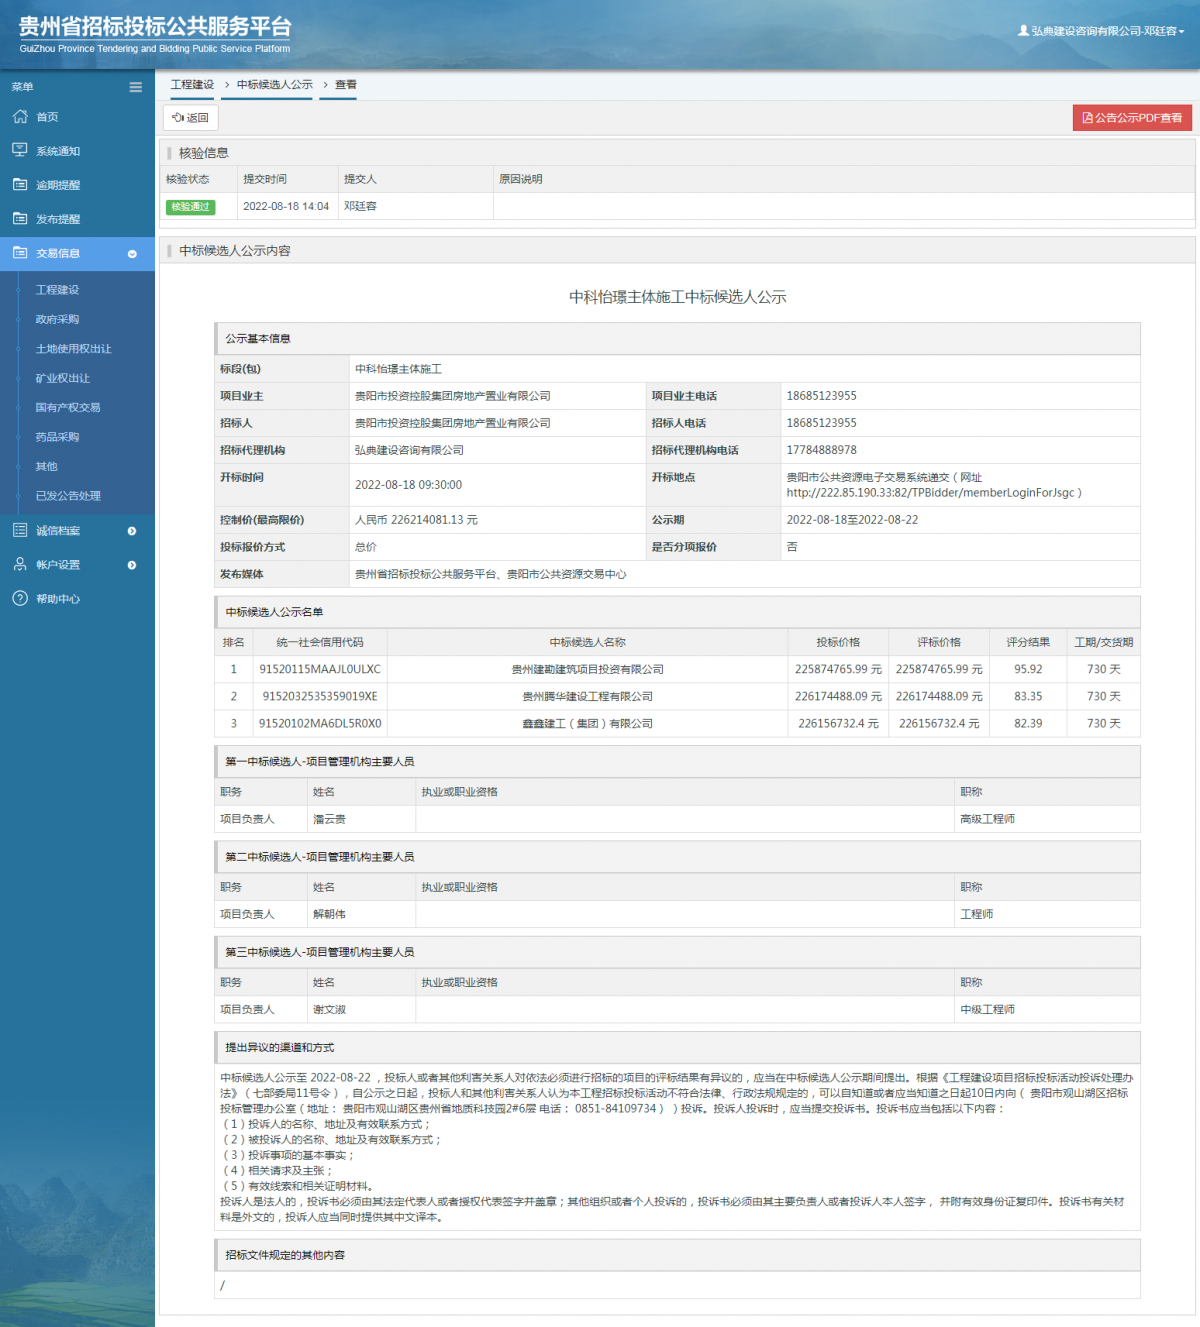1200x1327 pixels.
Task: Open 其他 submenu item
Action: pos(46,466)
